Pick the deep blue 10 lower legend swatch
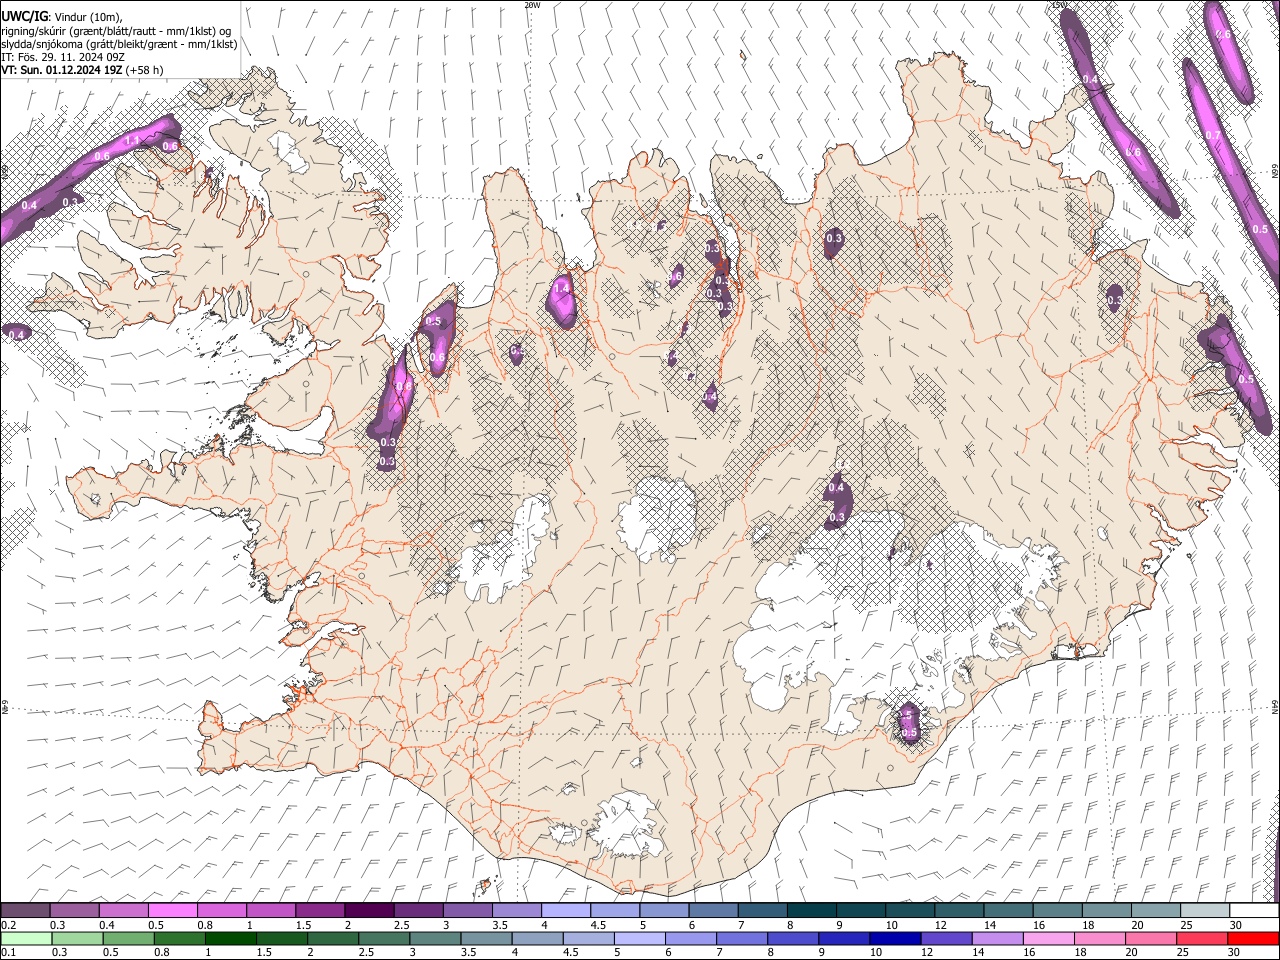This screenshot has width=1280, height=960. [895, 939]
